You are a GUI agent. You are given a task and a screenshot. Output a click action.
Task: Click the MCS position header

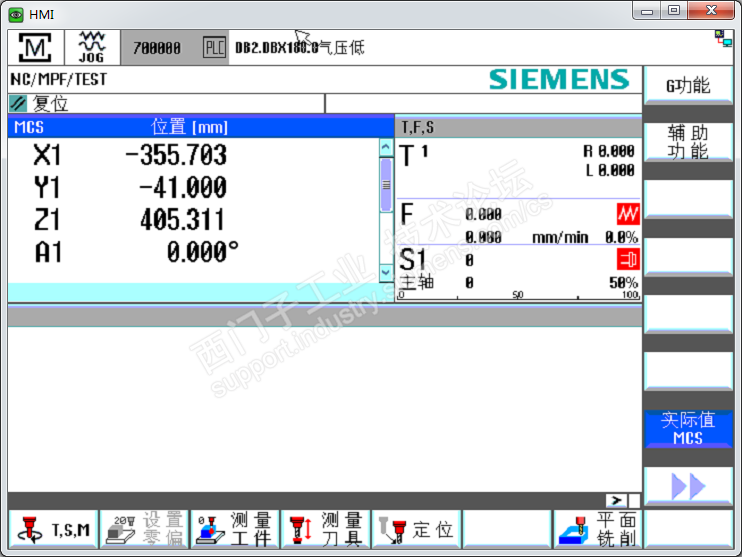[201, 127]
